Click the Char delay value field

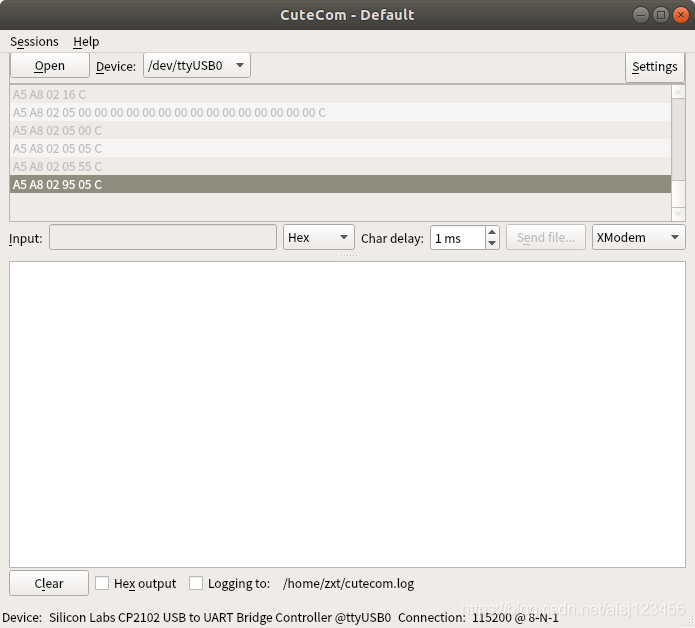[458, 238]
